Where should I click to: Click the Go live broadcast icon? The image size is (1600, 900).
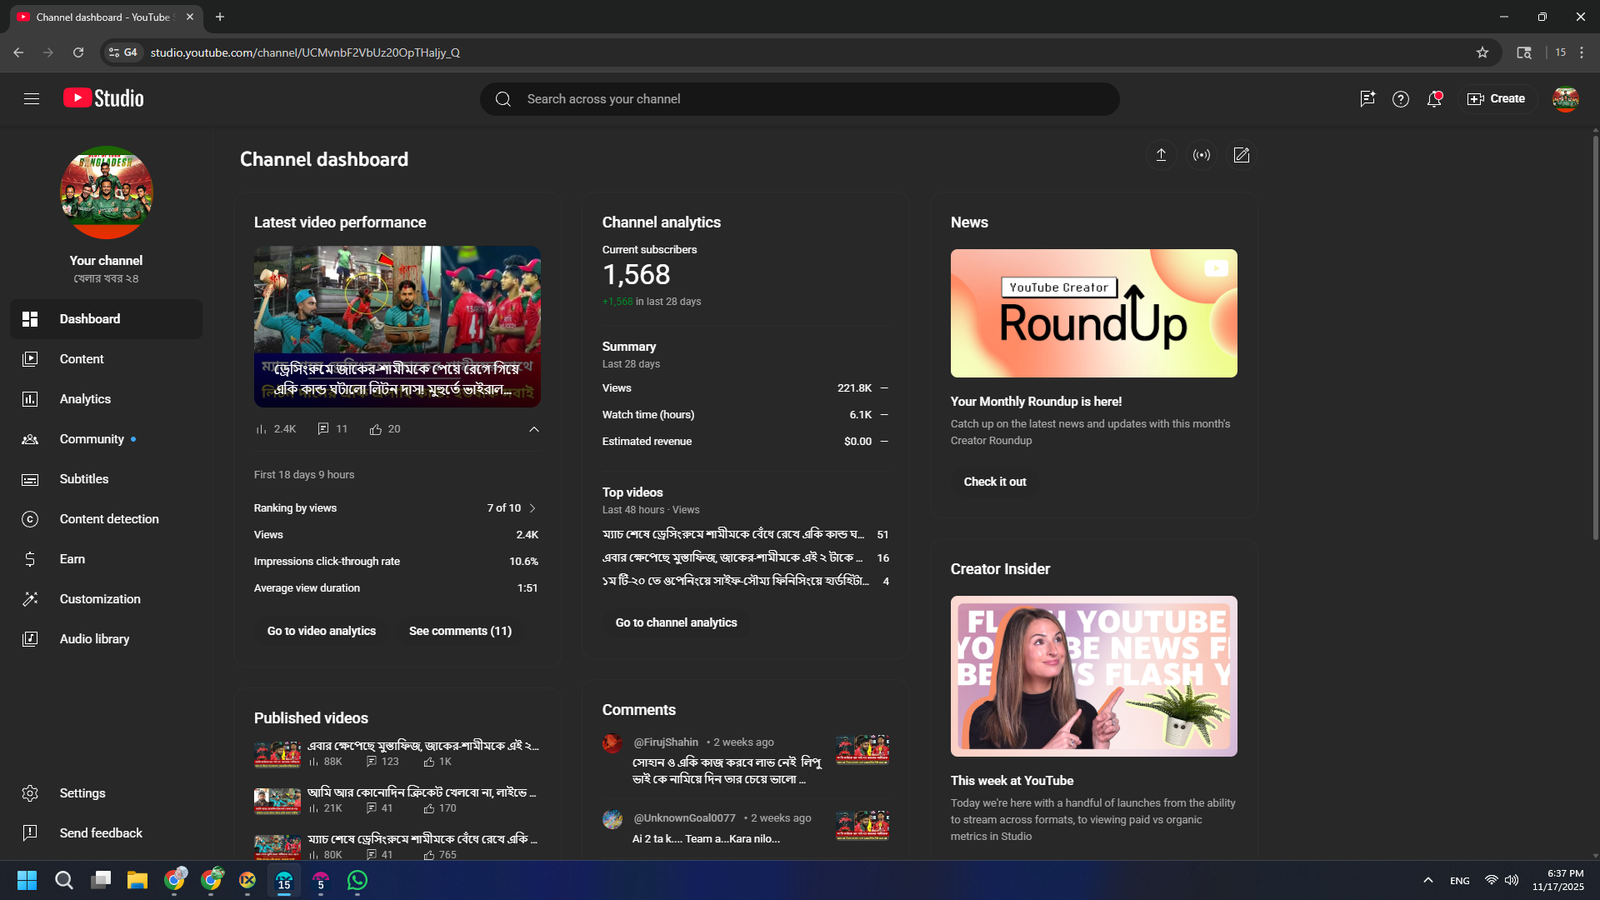click(x=1201, y=155)
